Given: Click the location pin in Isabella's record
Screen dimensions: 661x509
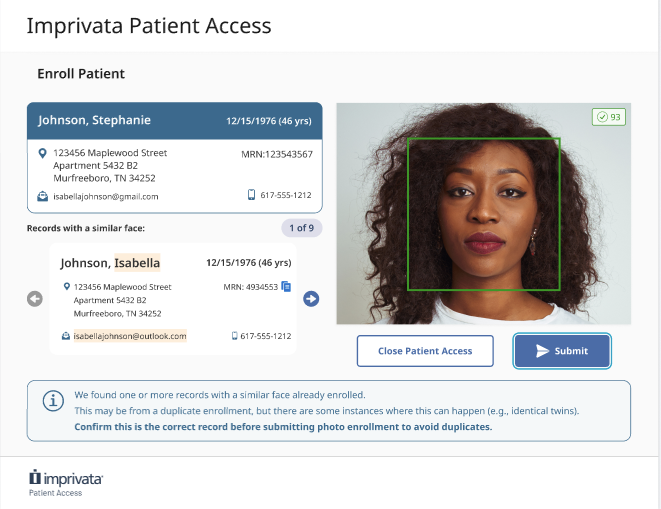Looking at the screenshot, I should pos(66,286).
